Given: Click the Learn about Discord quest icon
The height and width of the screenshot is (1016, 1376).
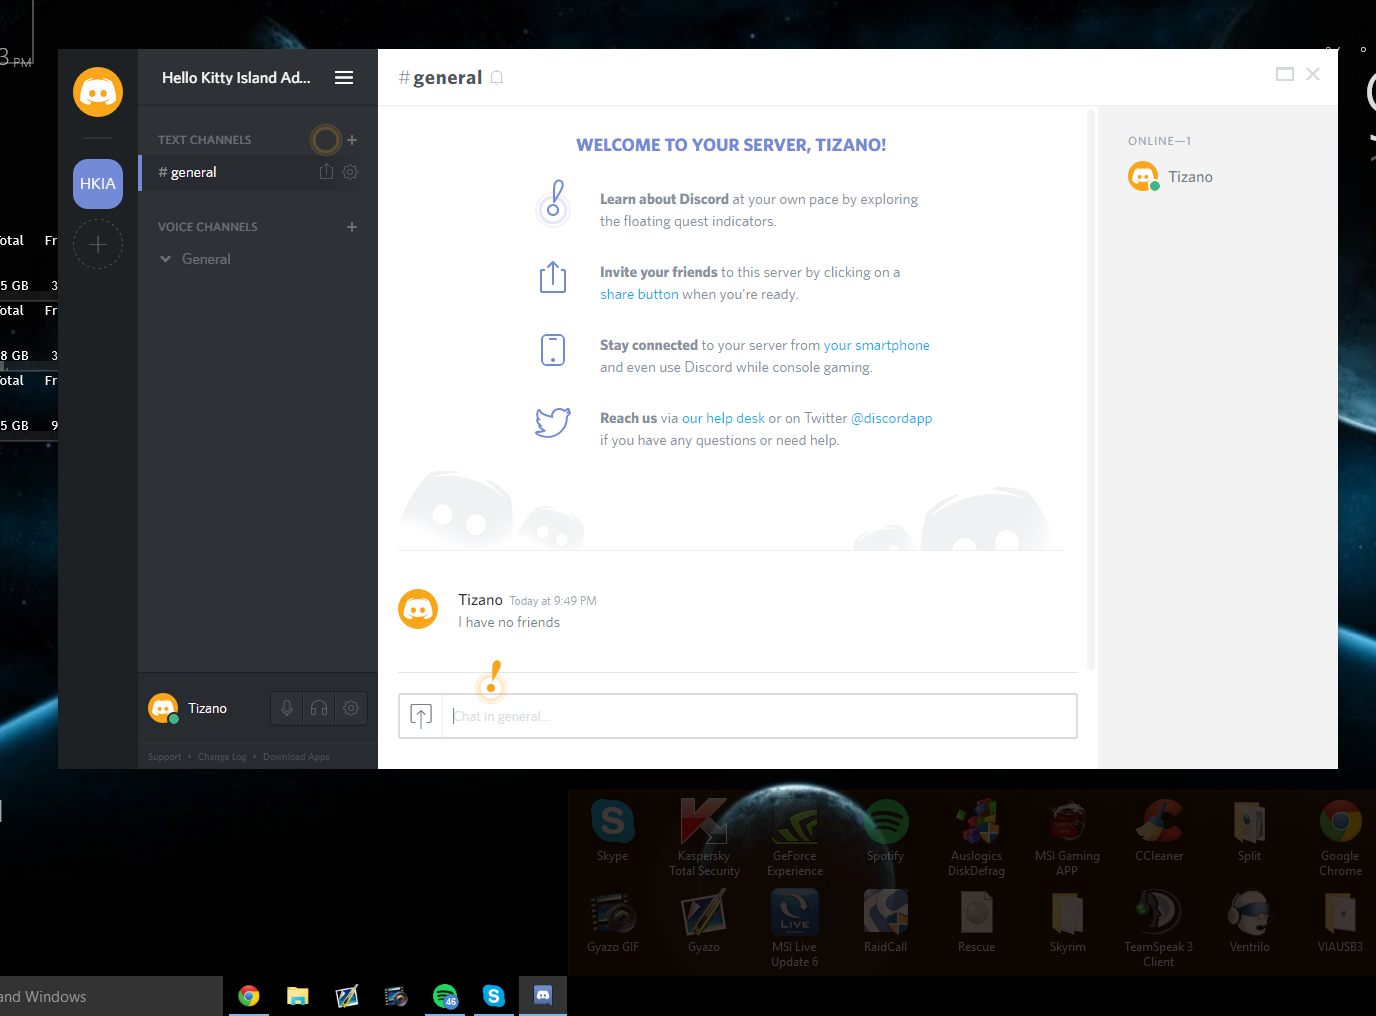Looking at the screenshot, I should (553, 204).
